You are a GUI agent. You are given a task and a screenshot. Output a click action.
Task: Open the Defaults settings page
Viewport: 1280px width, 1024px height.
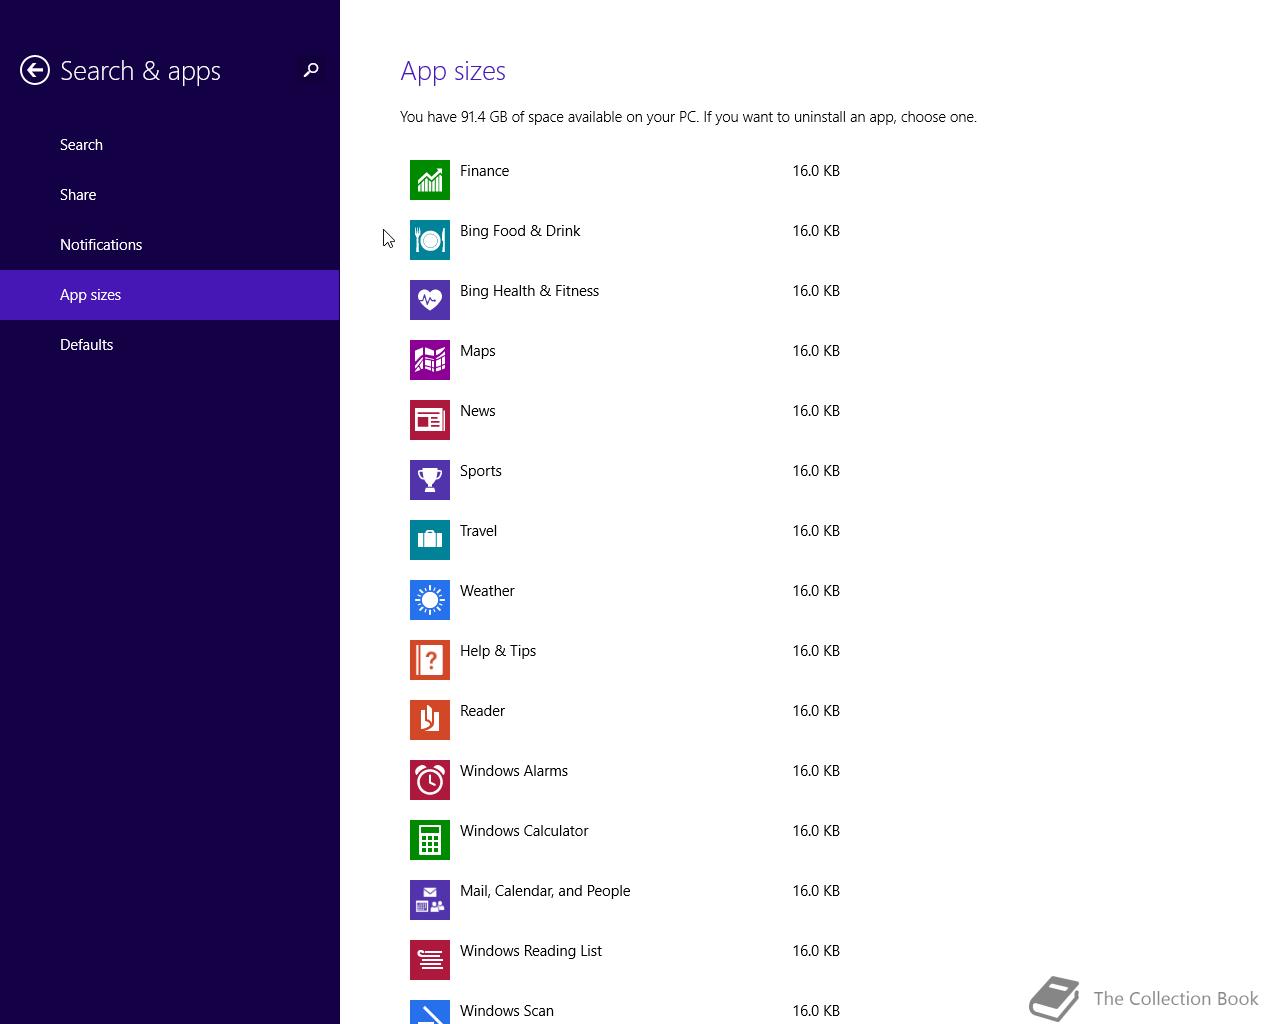point(170,345)
